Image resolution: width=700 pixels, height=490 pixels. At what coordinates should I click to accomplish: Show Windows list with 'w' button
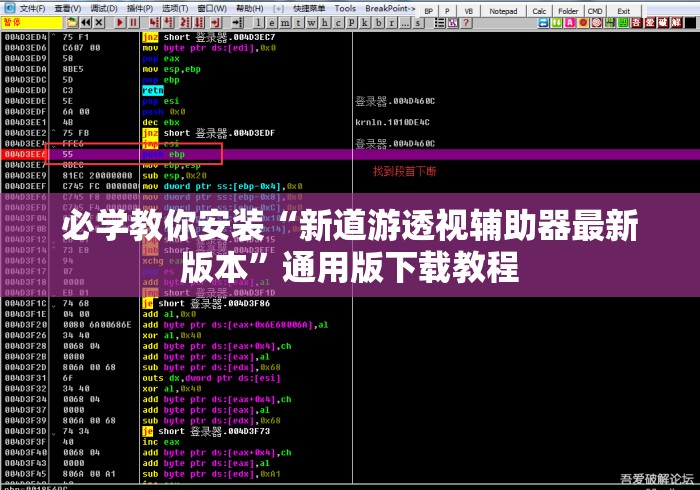tap(312, 23)
